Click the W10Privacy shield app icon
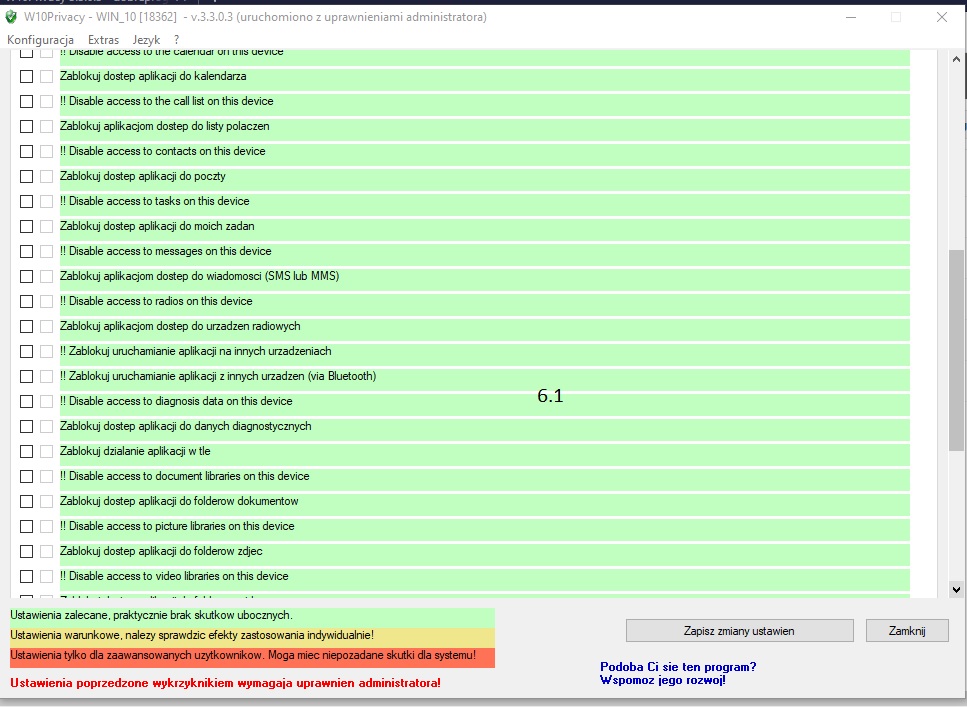Viewport: 967px width, 707px height. [x=11, y=17]
